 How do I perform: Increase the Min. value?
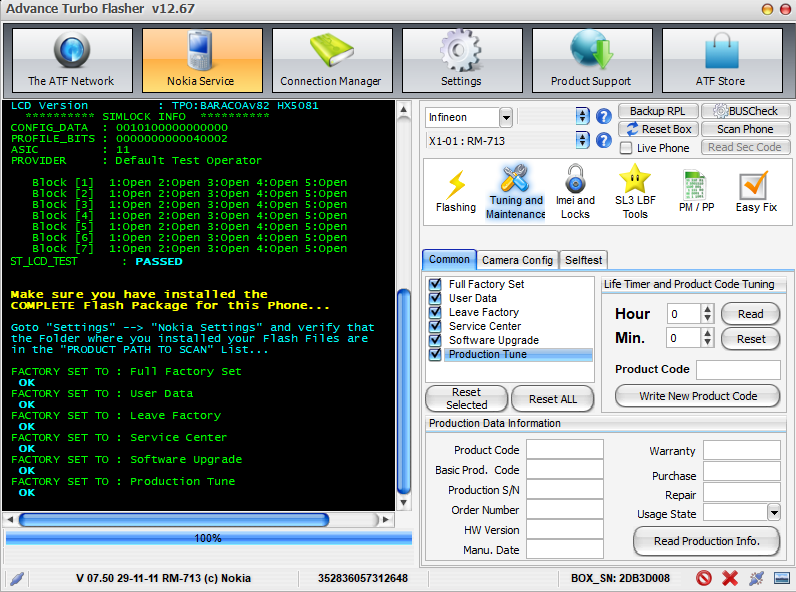click(707, 333)
